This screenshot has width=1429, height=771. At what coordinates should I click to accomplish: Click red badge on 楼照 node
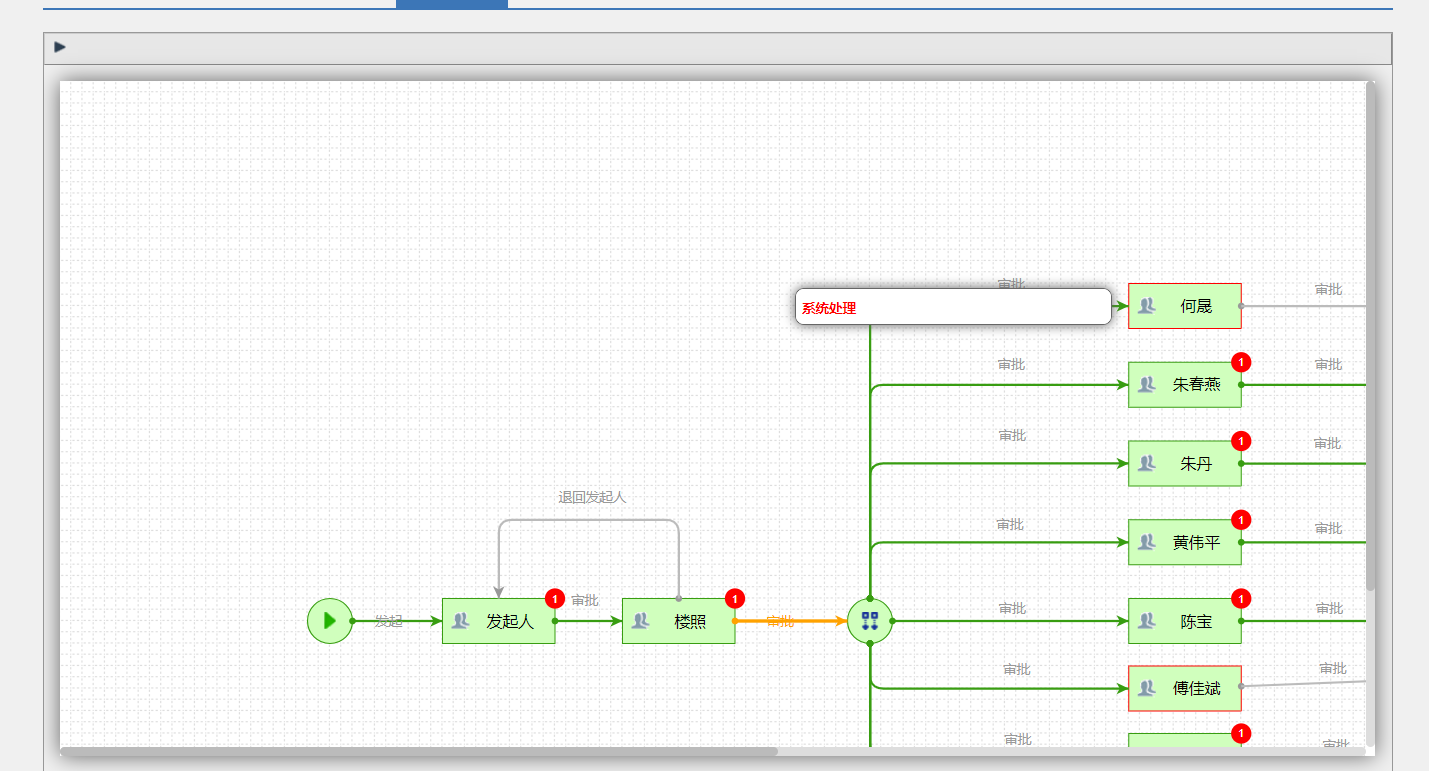pyautogui.click(x=735, y=599)
